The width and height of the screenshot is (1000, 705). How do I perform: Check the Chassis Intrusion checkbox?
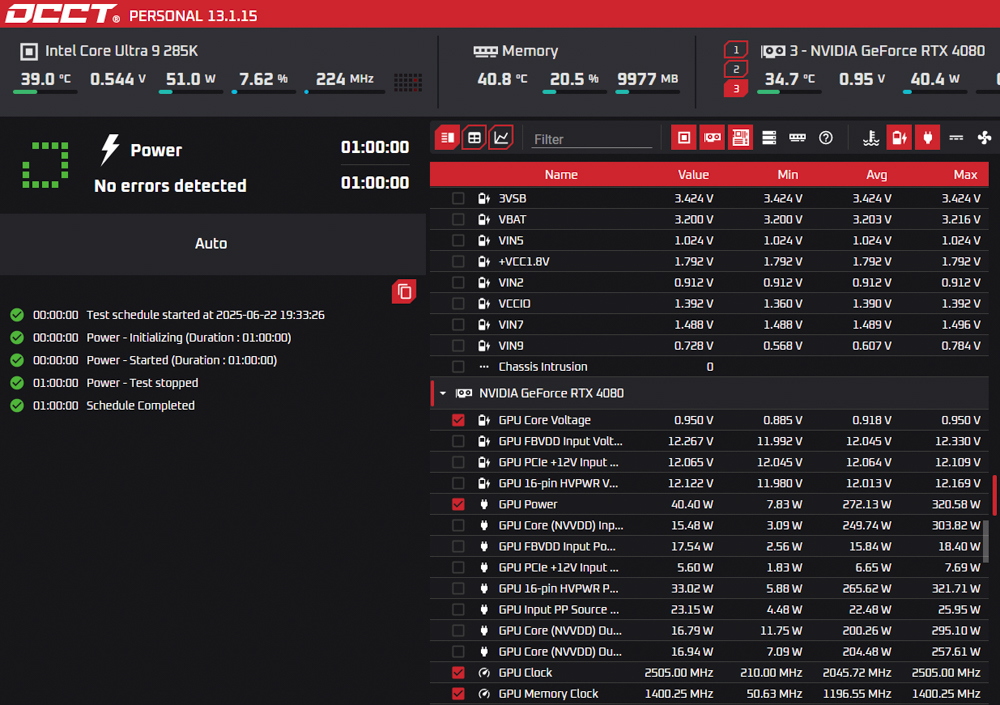click(x=458, y=367)
